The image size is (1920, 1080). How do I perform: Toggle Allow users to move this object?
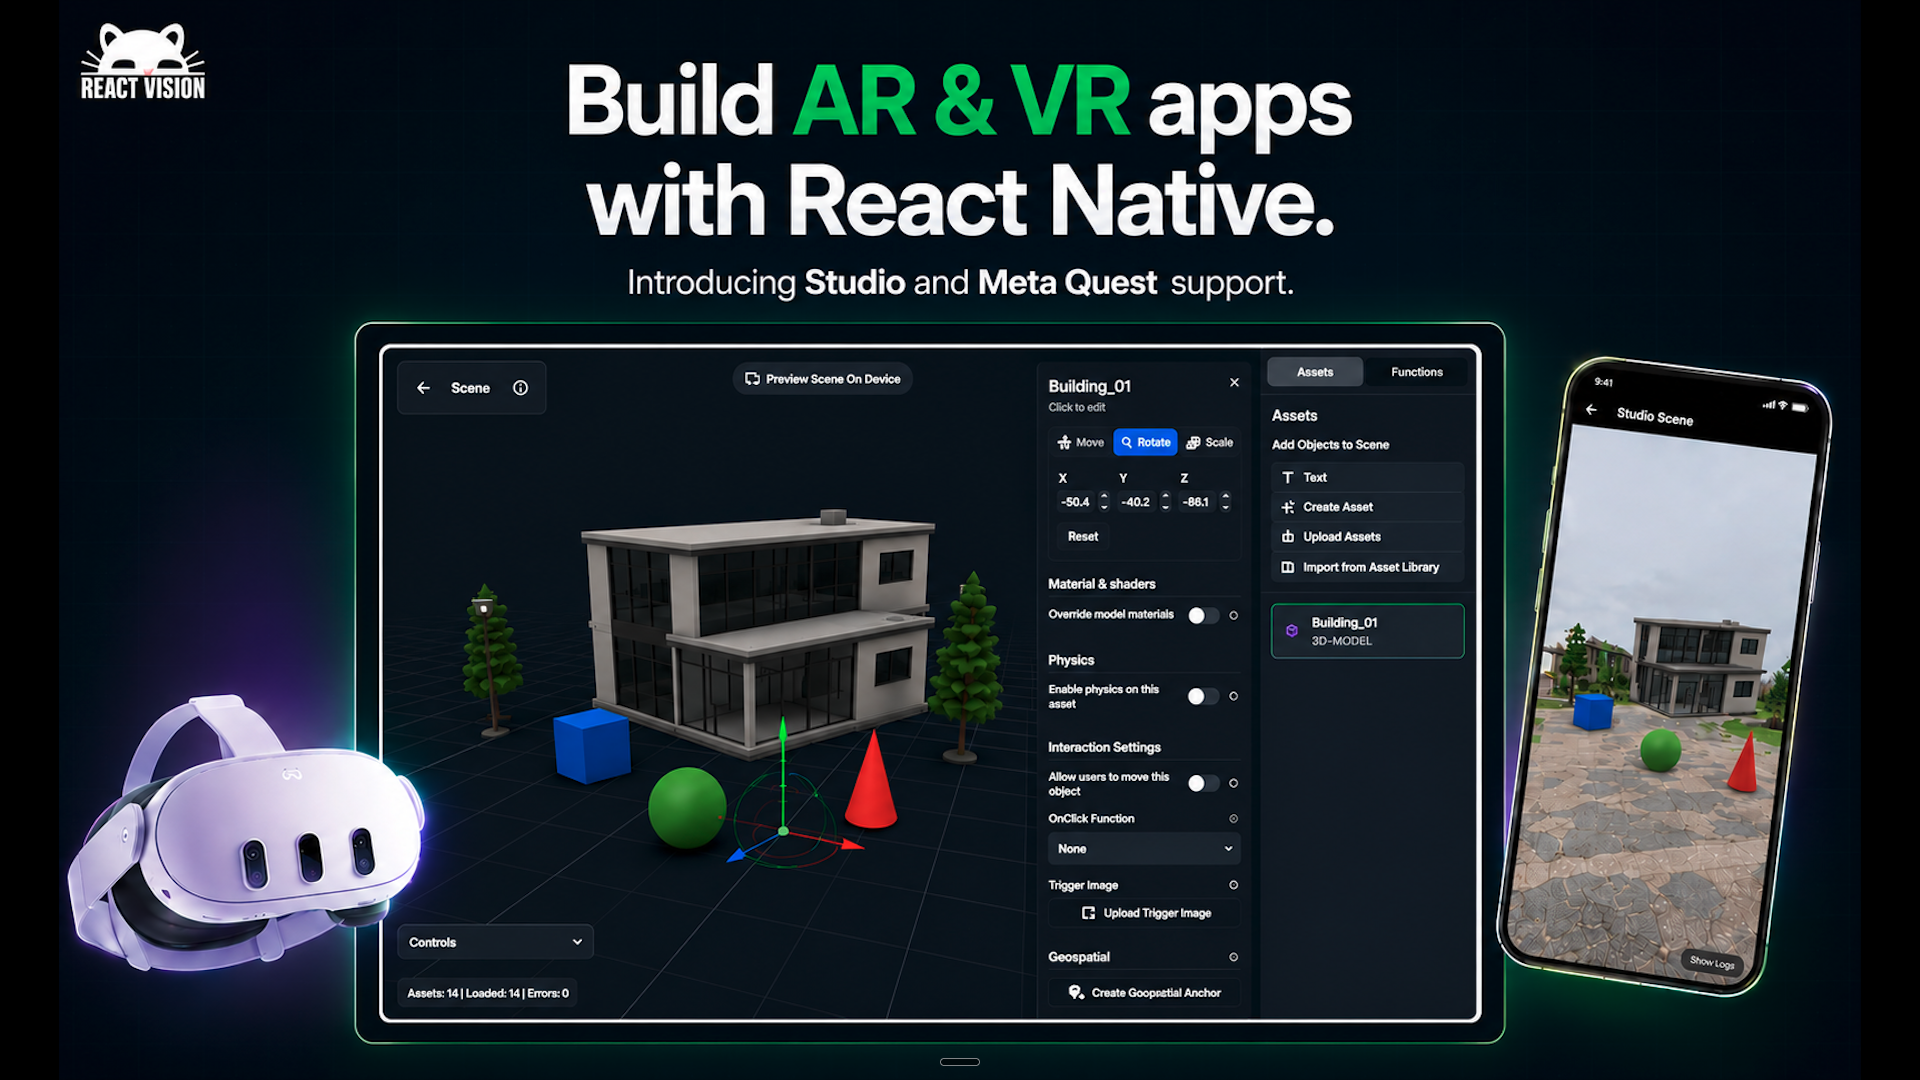point(1203,783)
